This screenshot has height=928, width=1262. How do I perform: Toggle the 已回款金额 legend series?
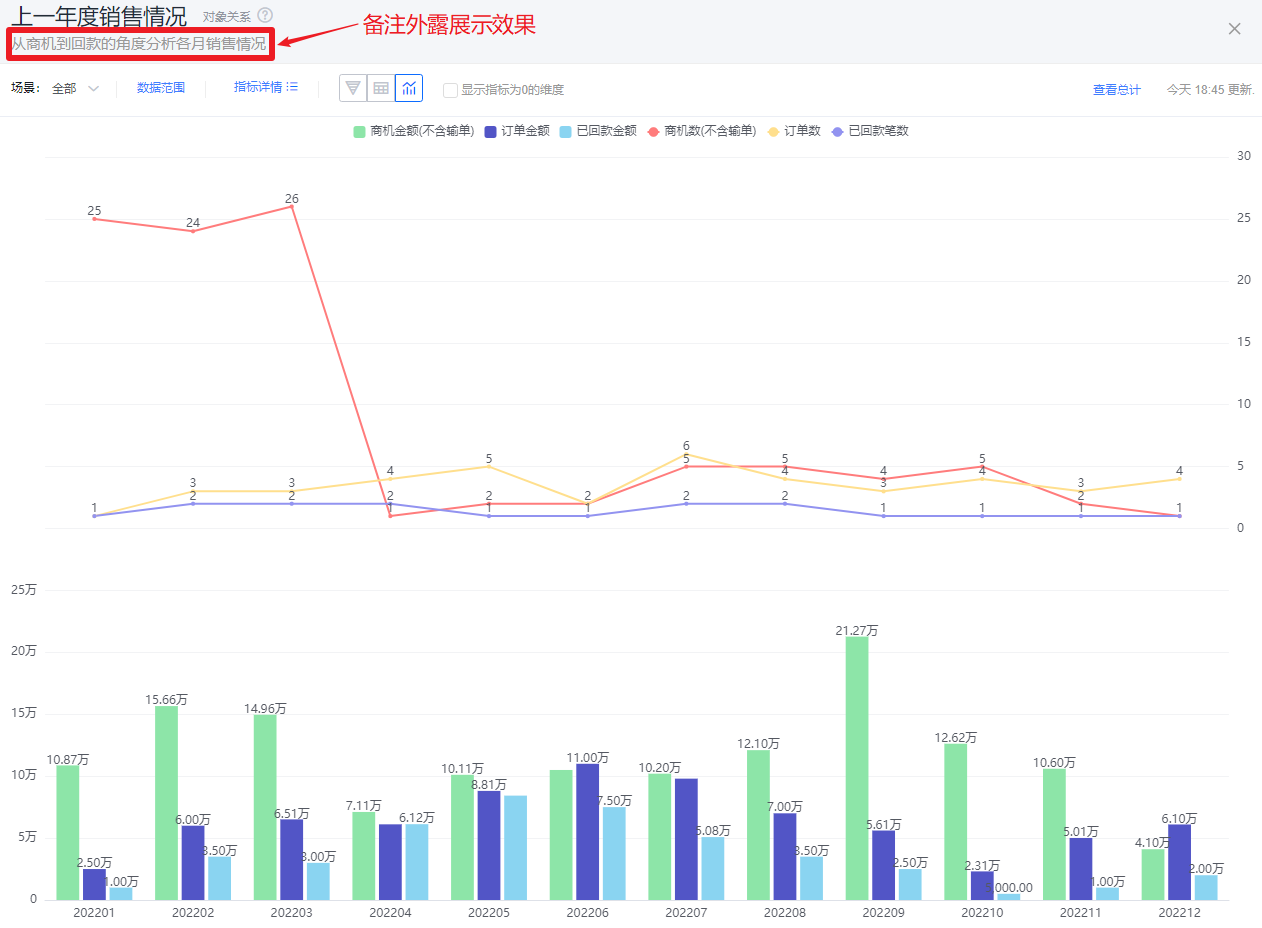point(598,131)
